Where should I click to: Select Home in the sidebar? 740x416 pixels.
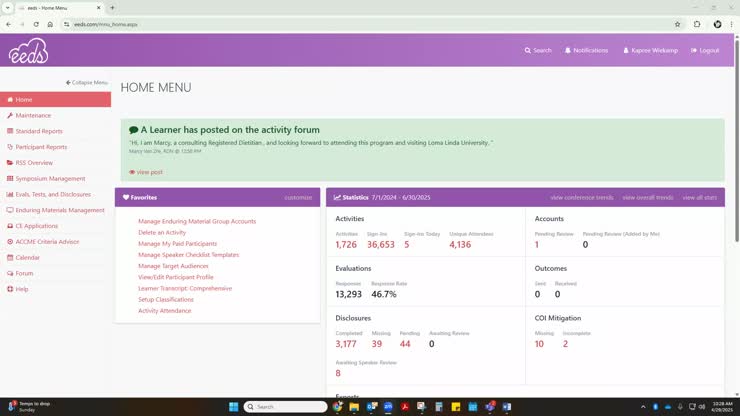coord(24,100)
